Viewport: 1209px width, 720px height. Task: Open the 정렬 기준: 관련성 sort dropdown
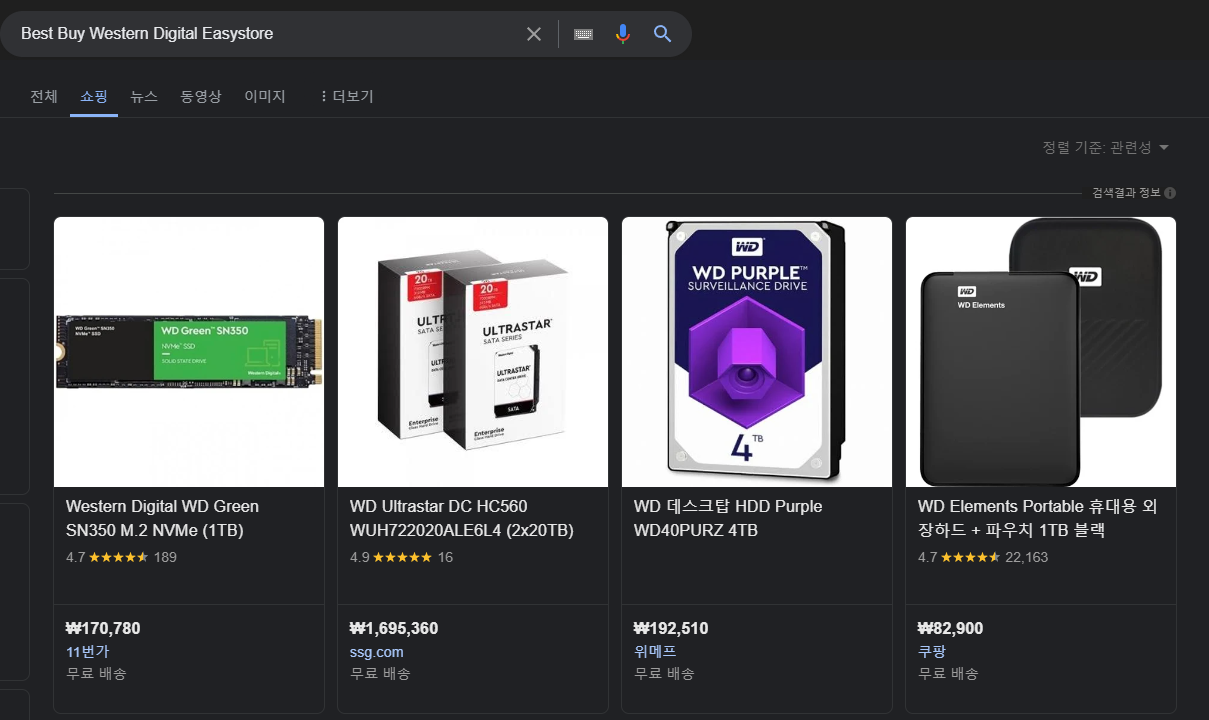[x=1106, y=148]
